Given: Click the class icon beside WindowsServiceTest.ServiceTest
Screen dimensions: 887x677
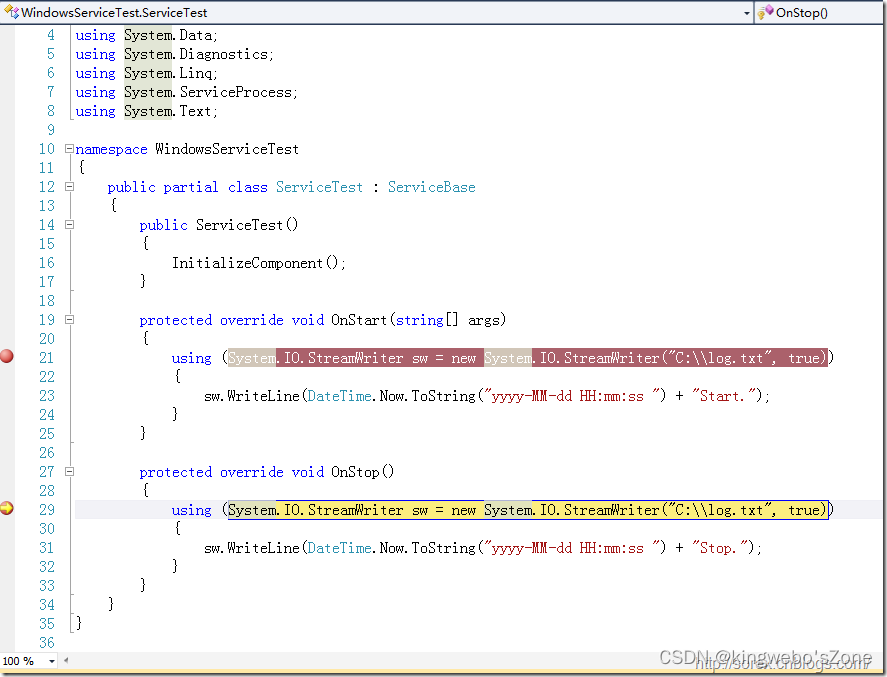Looking at the screenshot, I should (x=9, y=12).
